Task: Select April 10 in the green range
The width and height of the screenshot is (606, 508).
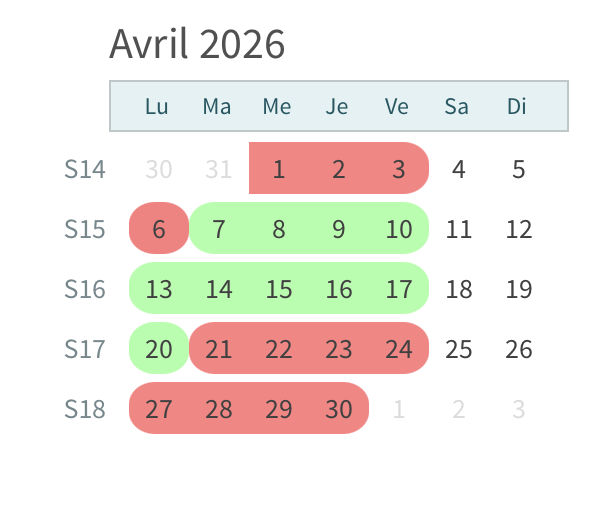Action: tap(399, 229)
